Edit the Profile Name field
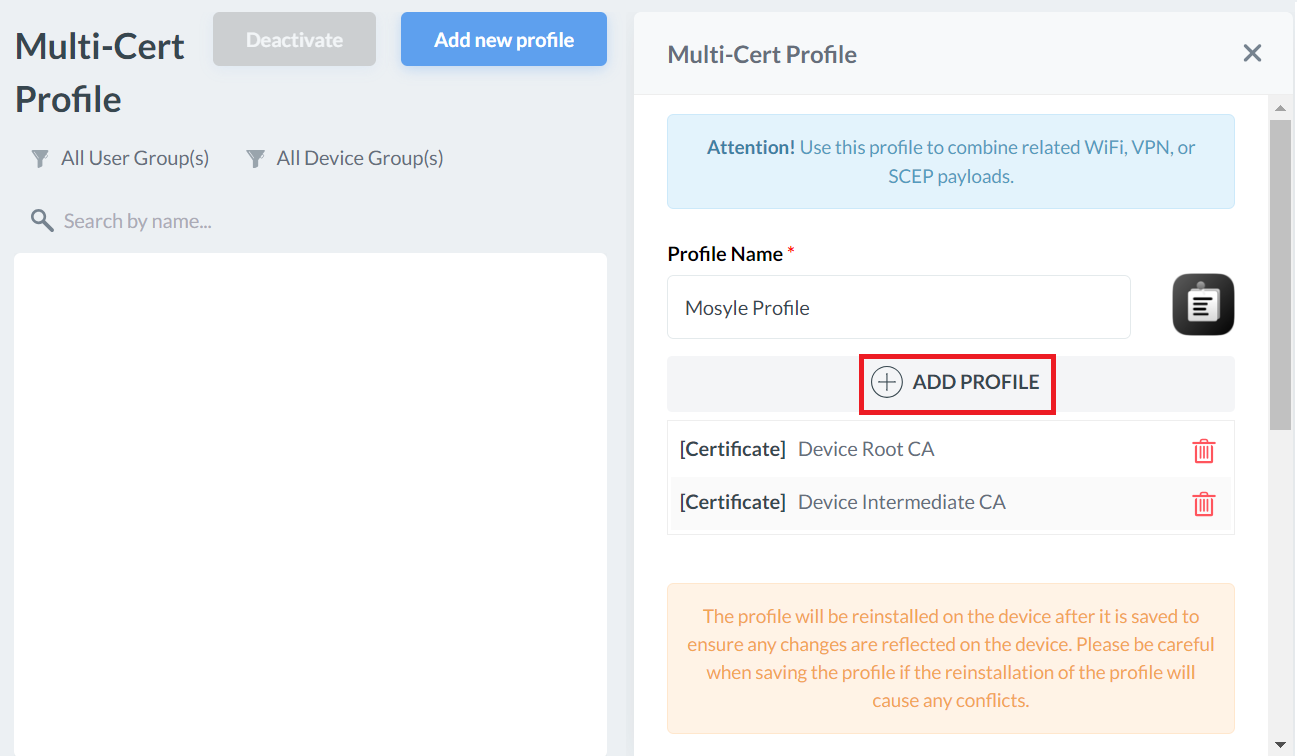The image size is (1297, 756). (898, 308)
